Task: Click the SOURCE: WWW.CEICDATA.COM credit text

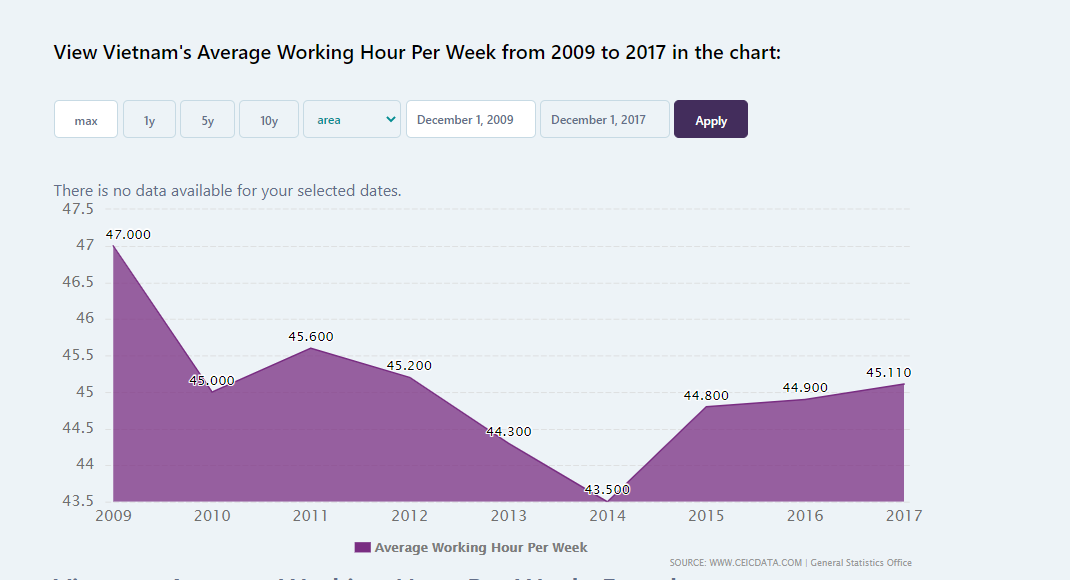Action: (x=736, y=563)
